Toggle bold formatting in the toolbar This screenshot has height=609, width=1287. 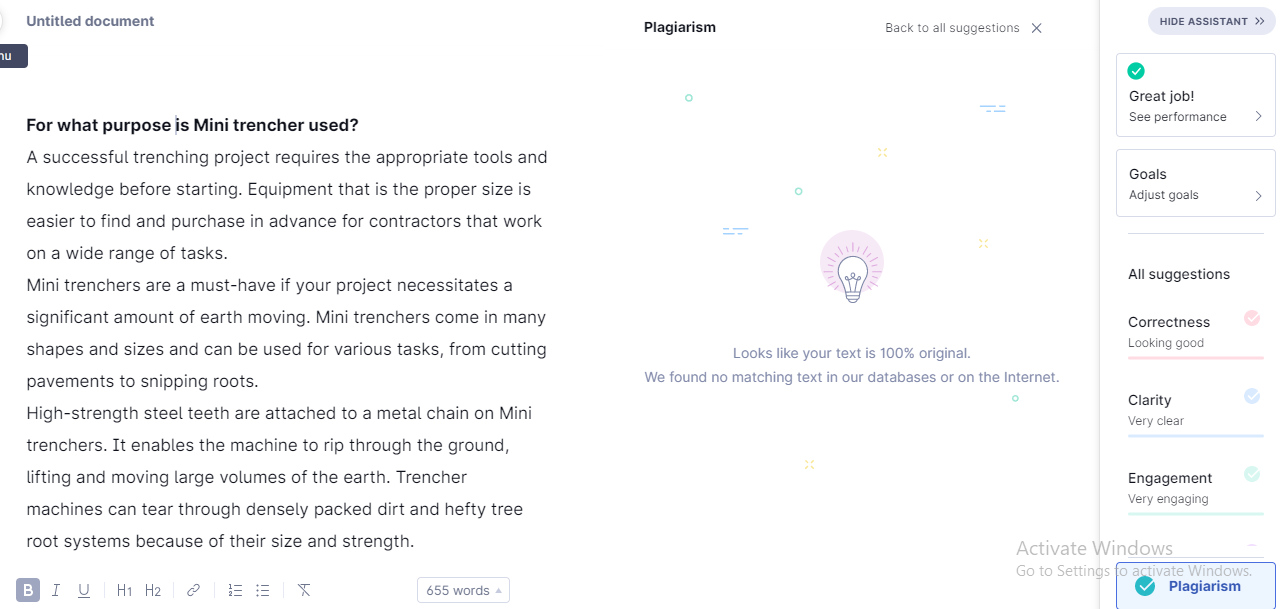(28, 590)
